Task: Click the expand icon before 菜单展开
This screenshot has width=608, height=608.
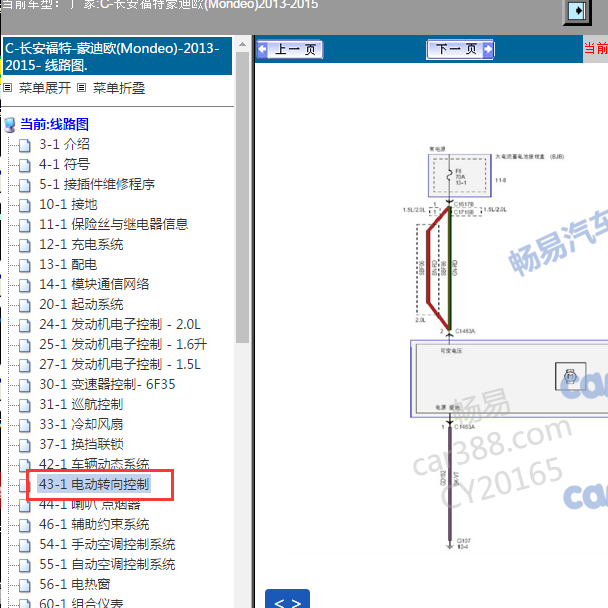Action: point(8,88)
